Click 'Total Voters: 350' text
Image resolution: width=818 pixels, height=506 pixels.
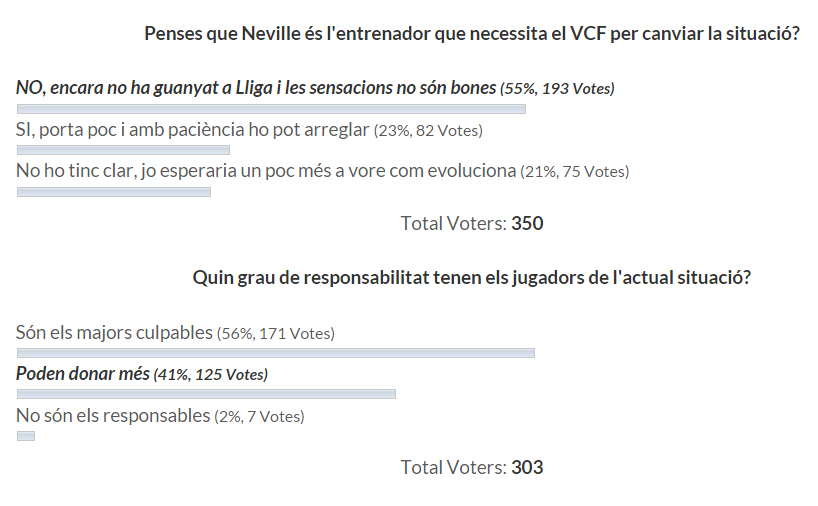click(472, 223)
